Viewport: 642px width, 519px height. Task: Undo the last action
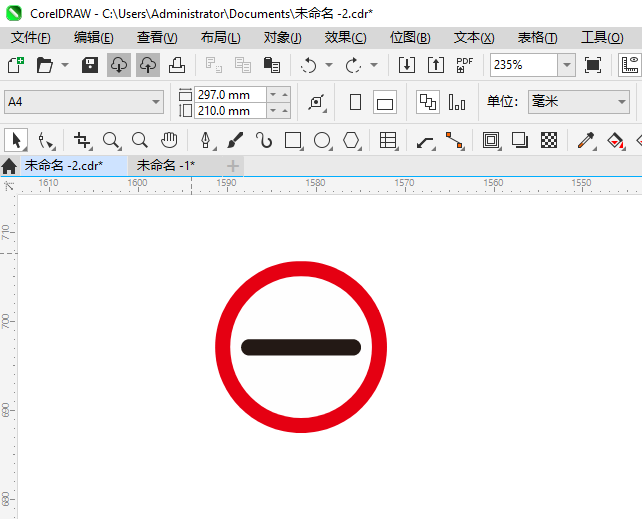[309, 65]
